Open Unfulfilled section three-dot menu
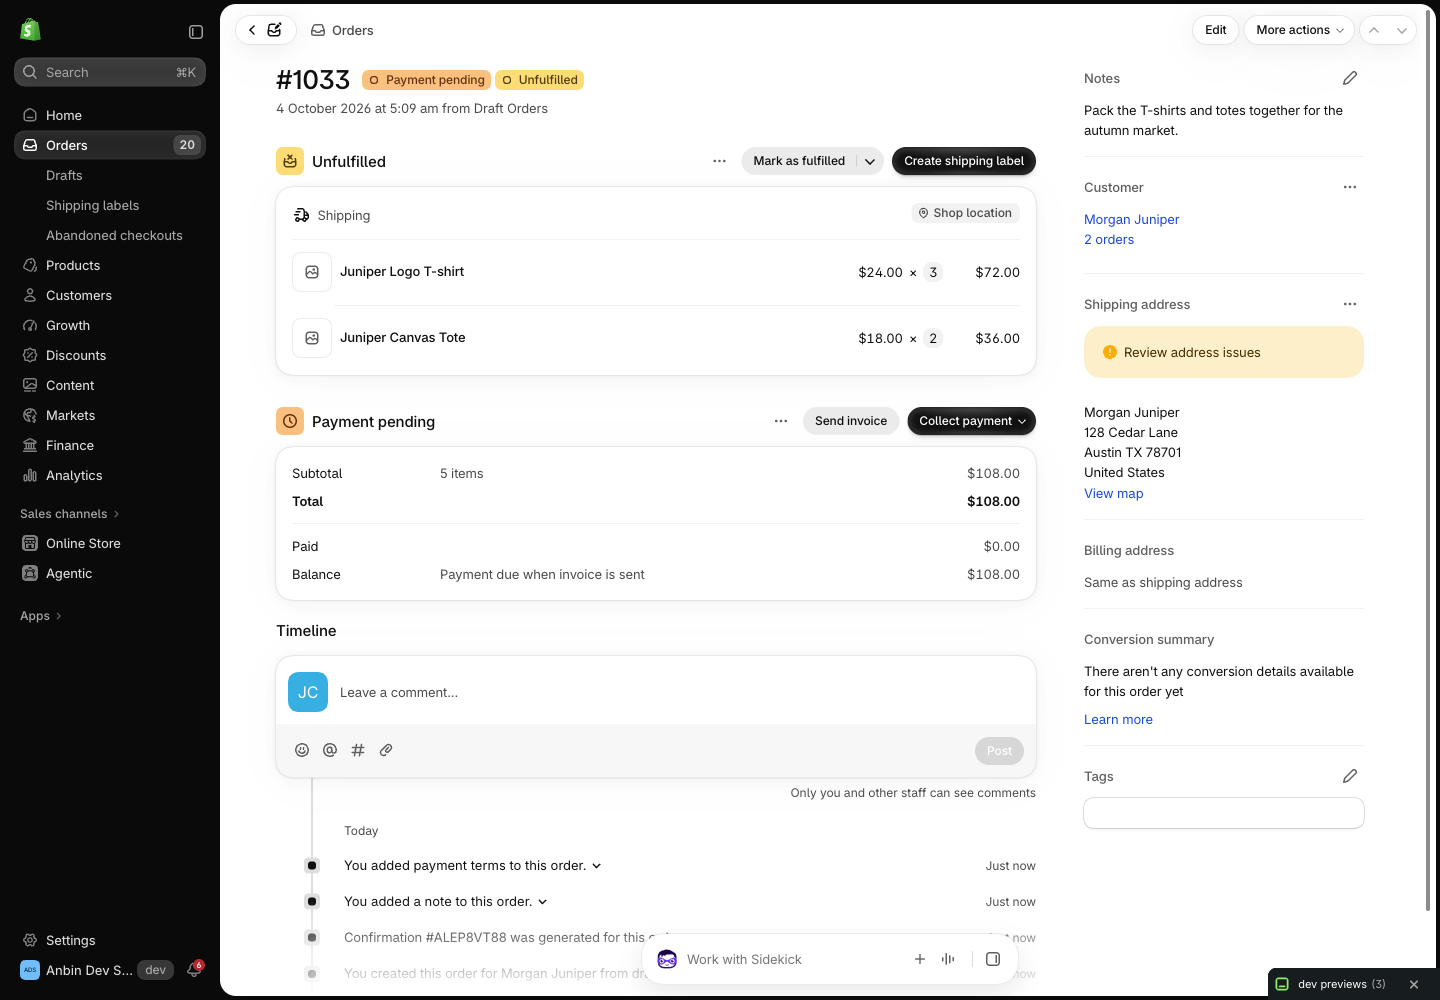This screenshot has width=1440, height=1000. [719, 161]
